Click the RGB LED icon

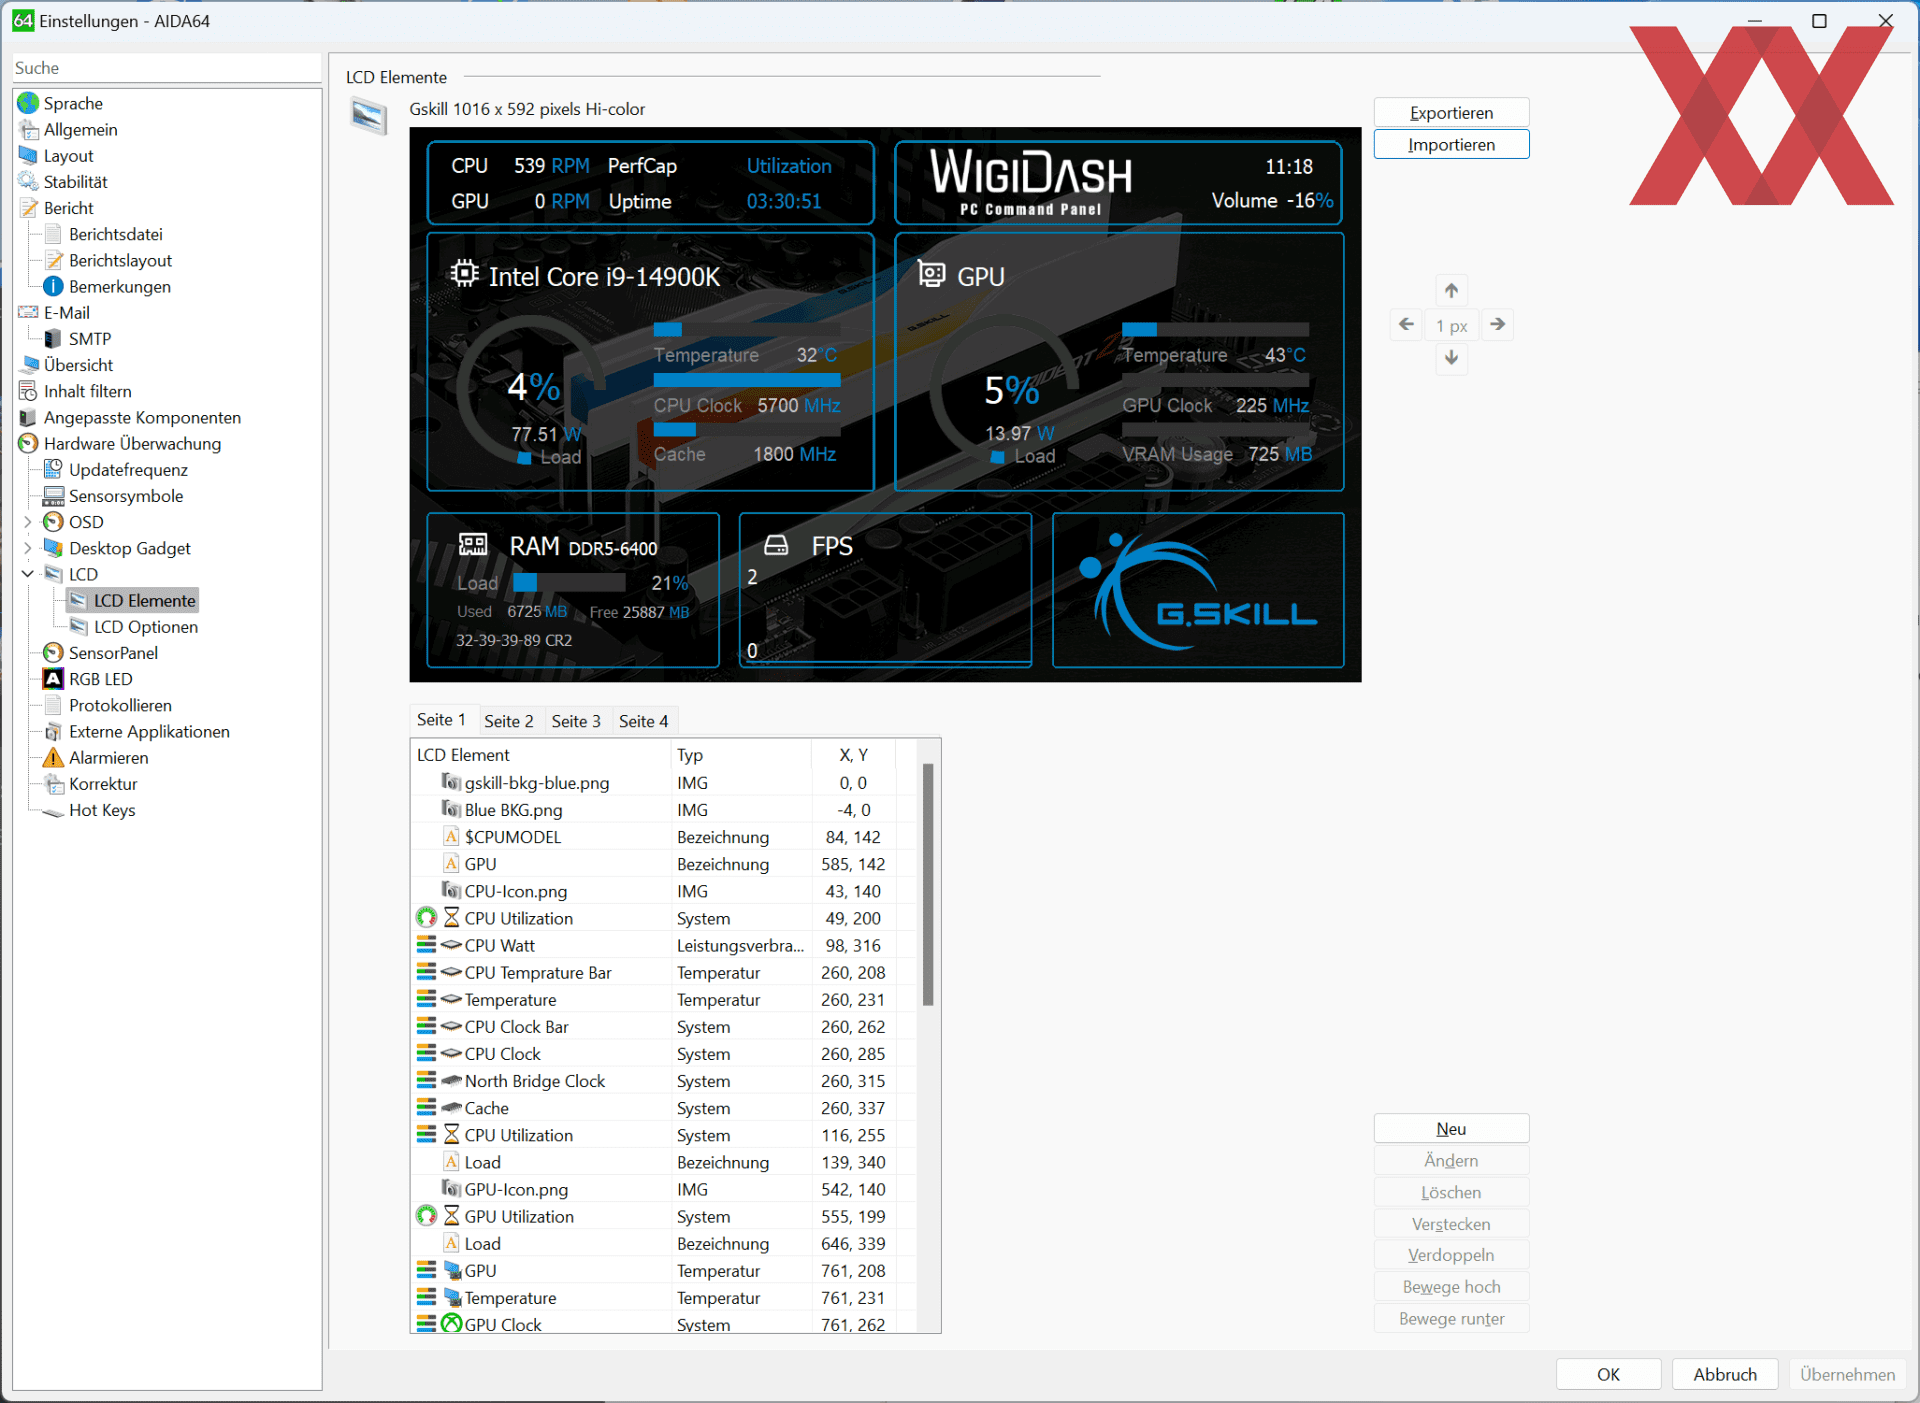click(53, 679)
